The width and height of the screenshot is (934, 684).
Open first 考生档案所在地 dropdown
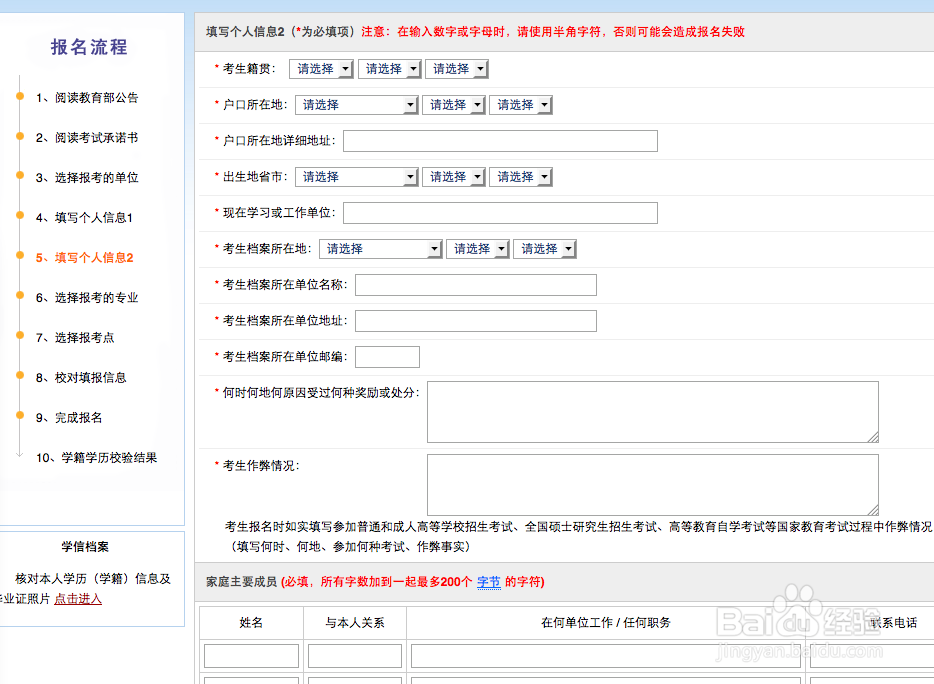pyautogui.click(x=380, y=249)
